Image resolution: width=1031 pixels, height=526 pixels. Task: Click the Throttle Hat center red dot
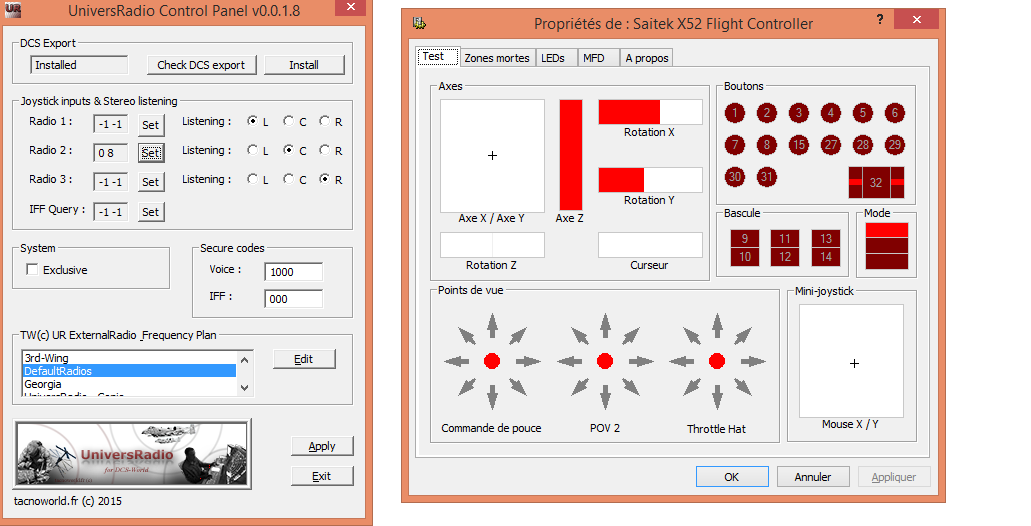pos(716,361)
